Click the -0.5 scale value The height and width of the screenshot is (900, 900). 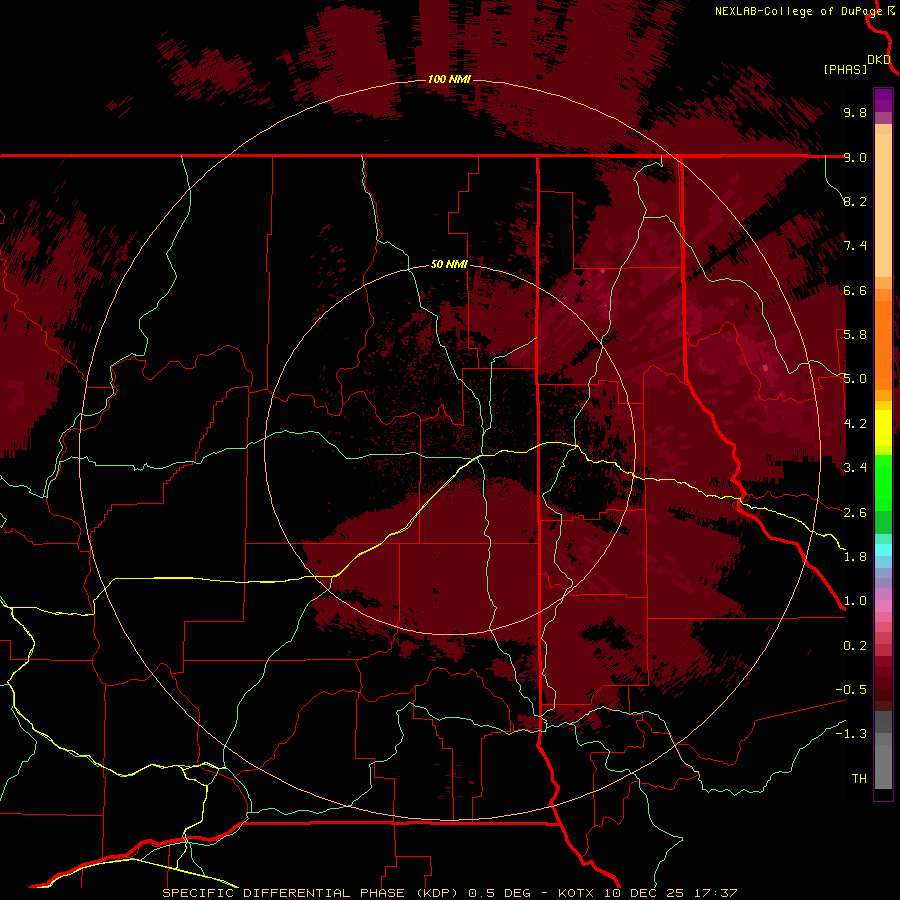[851, 690]
